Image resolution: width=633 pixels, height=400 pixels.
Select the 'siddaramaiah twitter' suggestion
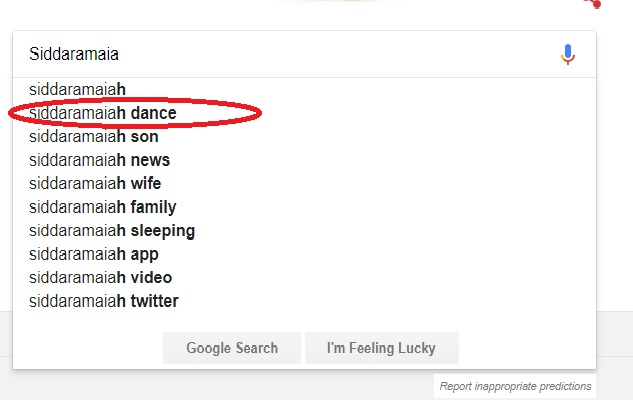pos(304,301)
